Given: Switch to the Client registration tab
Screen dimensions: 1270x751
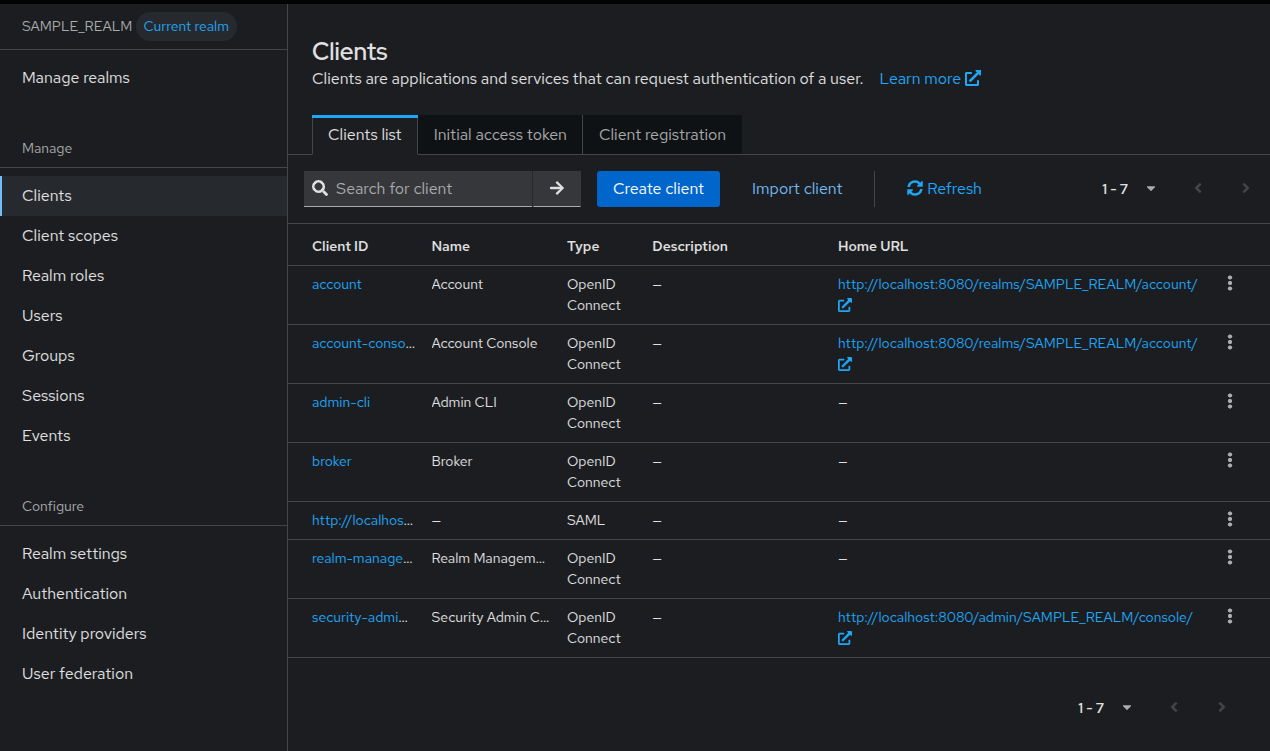Looking at the screenshot, I should pos(662,135).
